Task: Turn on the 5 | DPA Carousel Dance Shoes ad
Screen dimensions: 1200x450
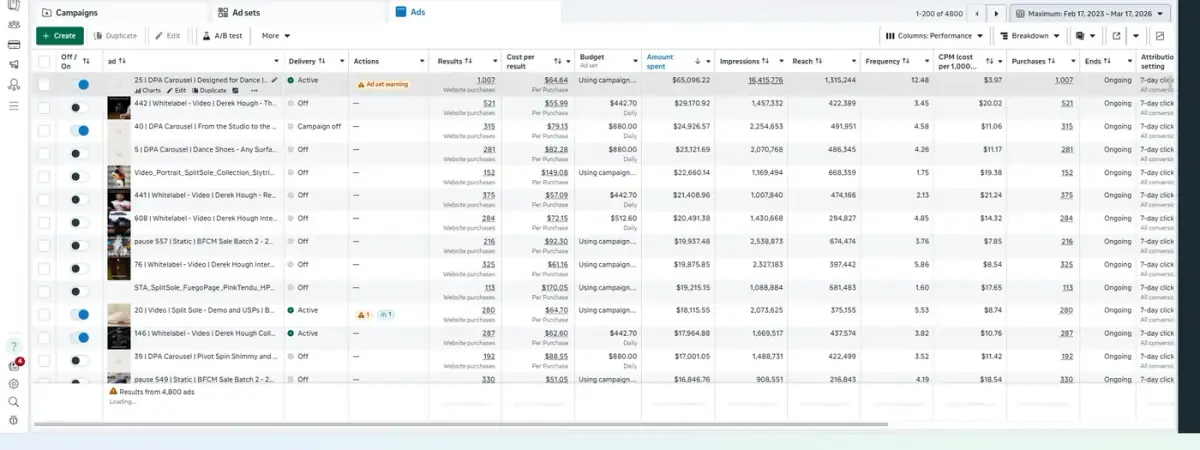Action: click(x=79, y=153)
